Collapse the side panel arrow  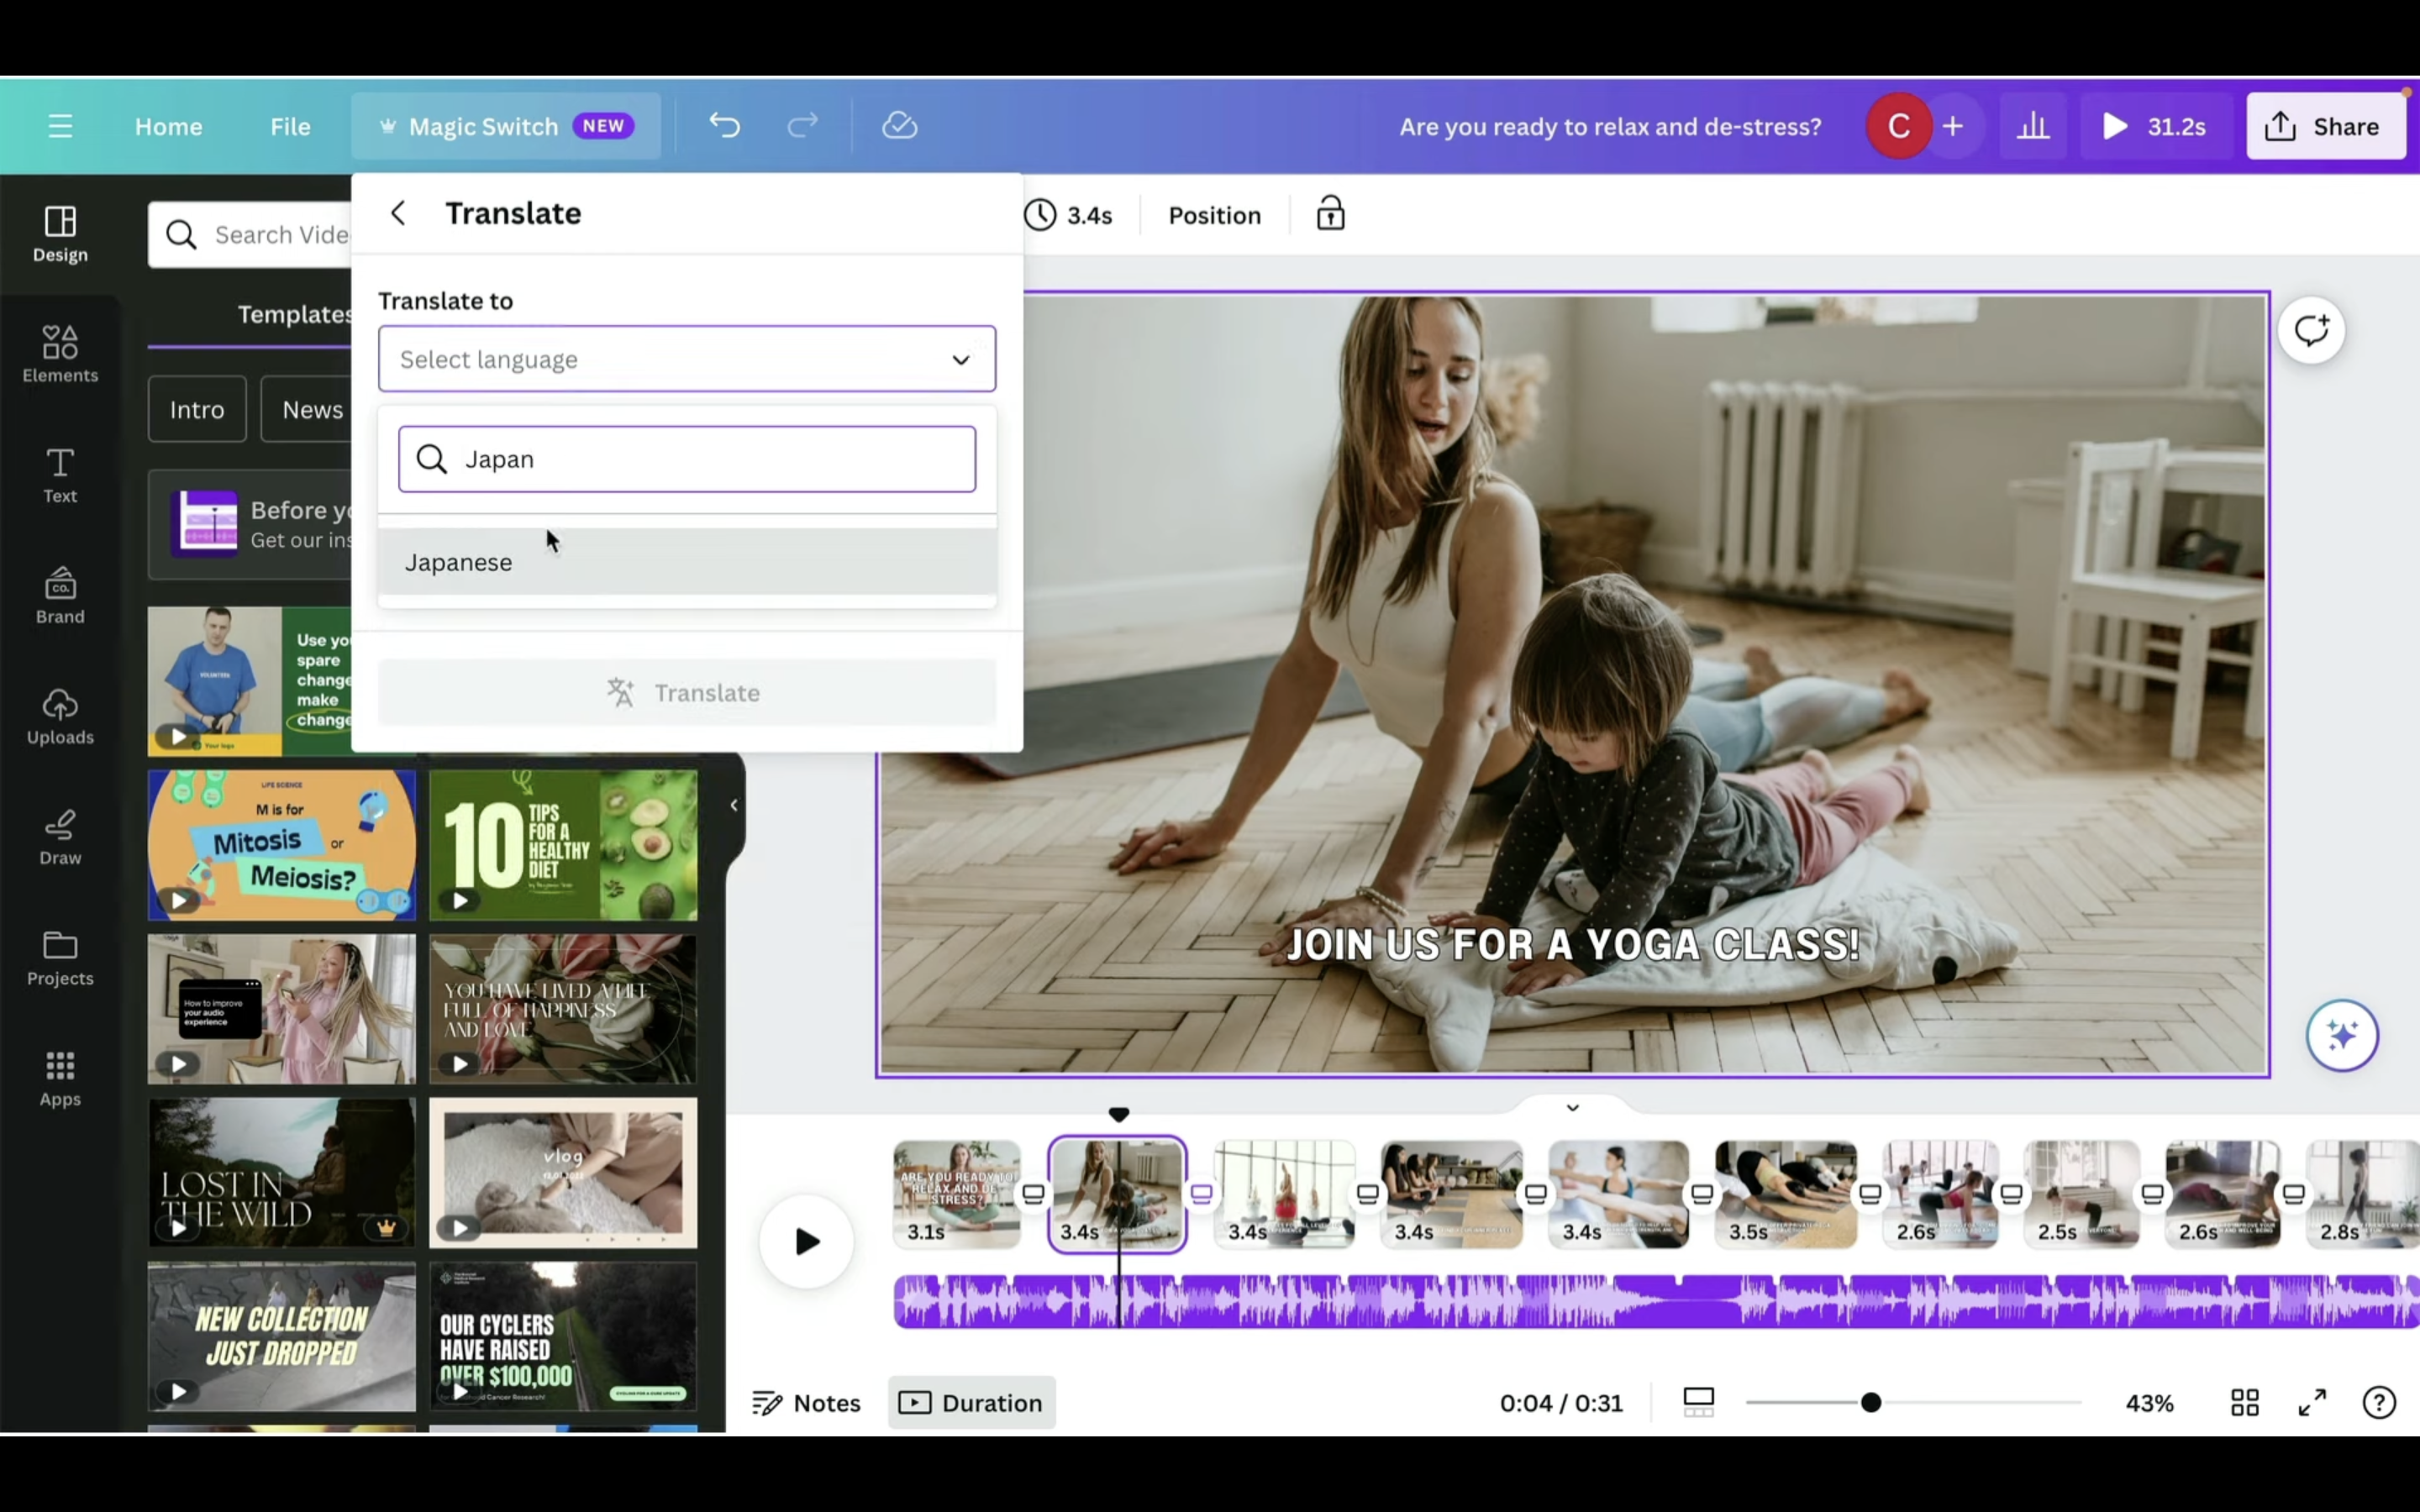point(734,805)
